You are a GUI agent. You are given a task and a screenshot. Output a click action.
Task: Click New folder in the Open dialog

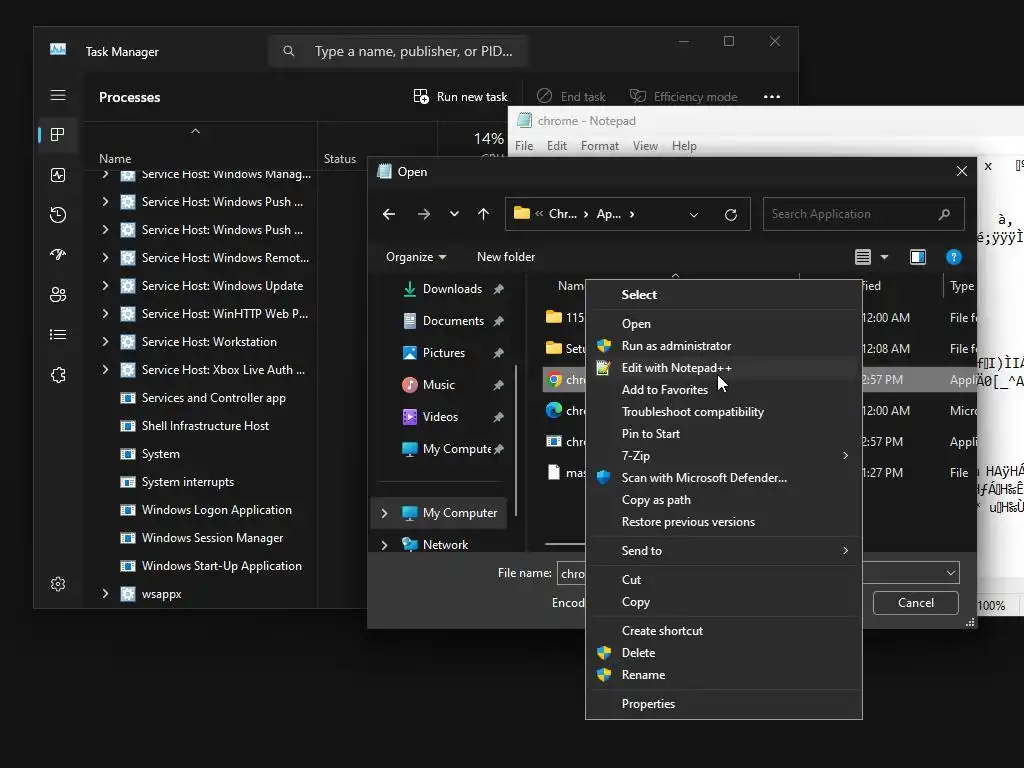coord(505,257)
